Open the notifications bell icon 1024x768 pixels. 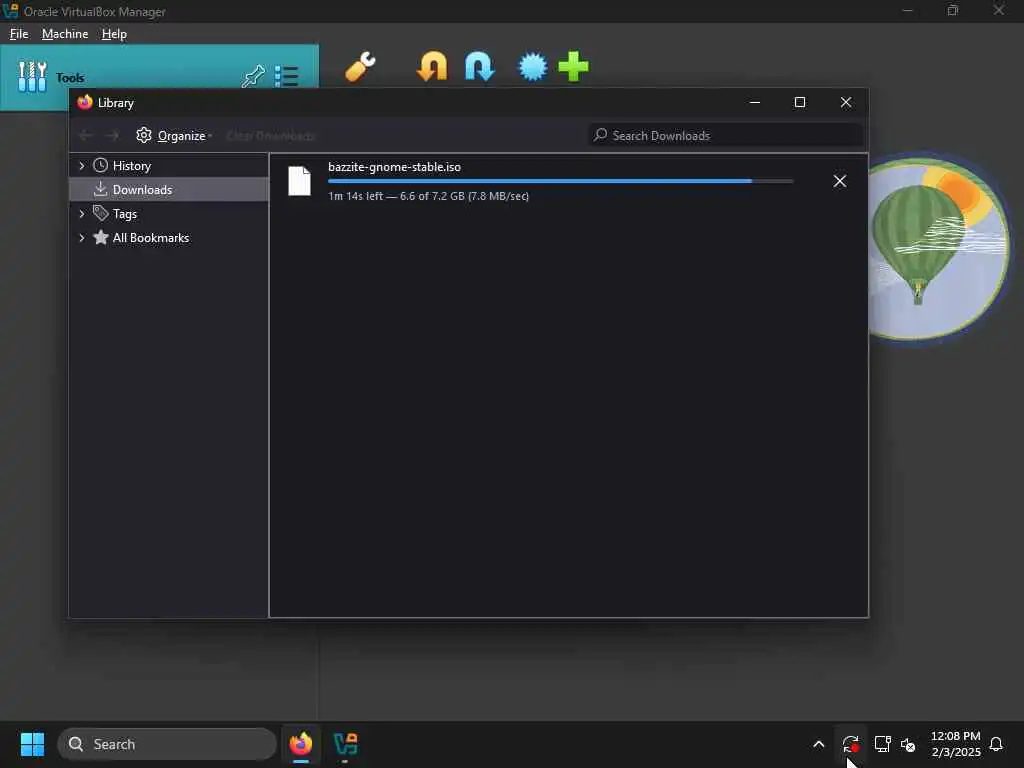click(x=996, y=744)
